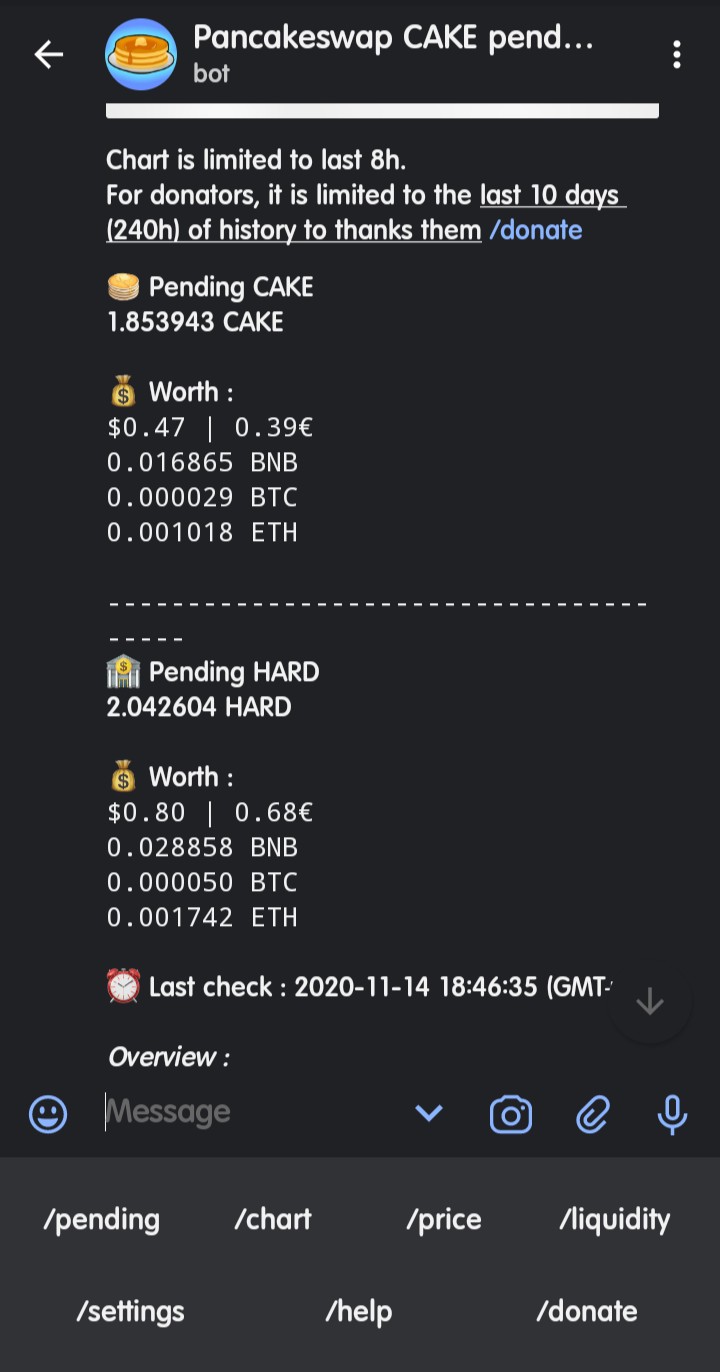
Task: Tap the /donate link in message
Action: pos(535,230)
